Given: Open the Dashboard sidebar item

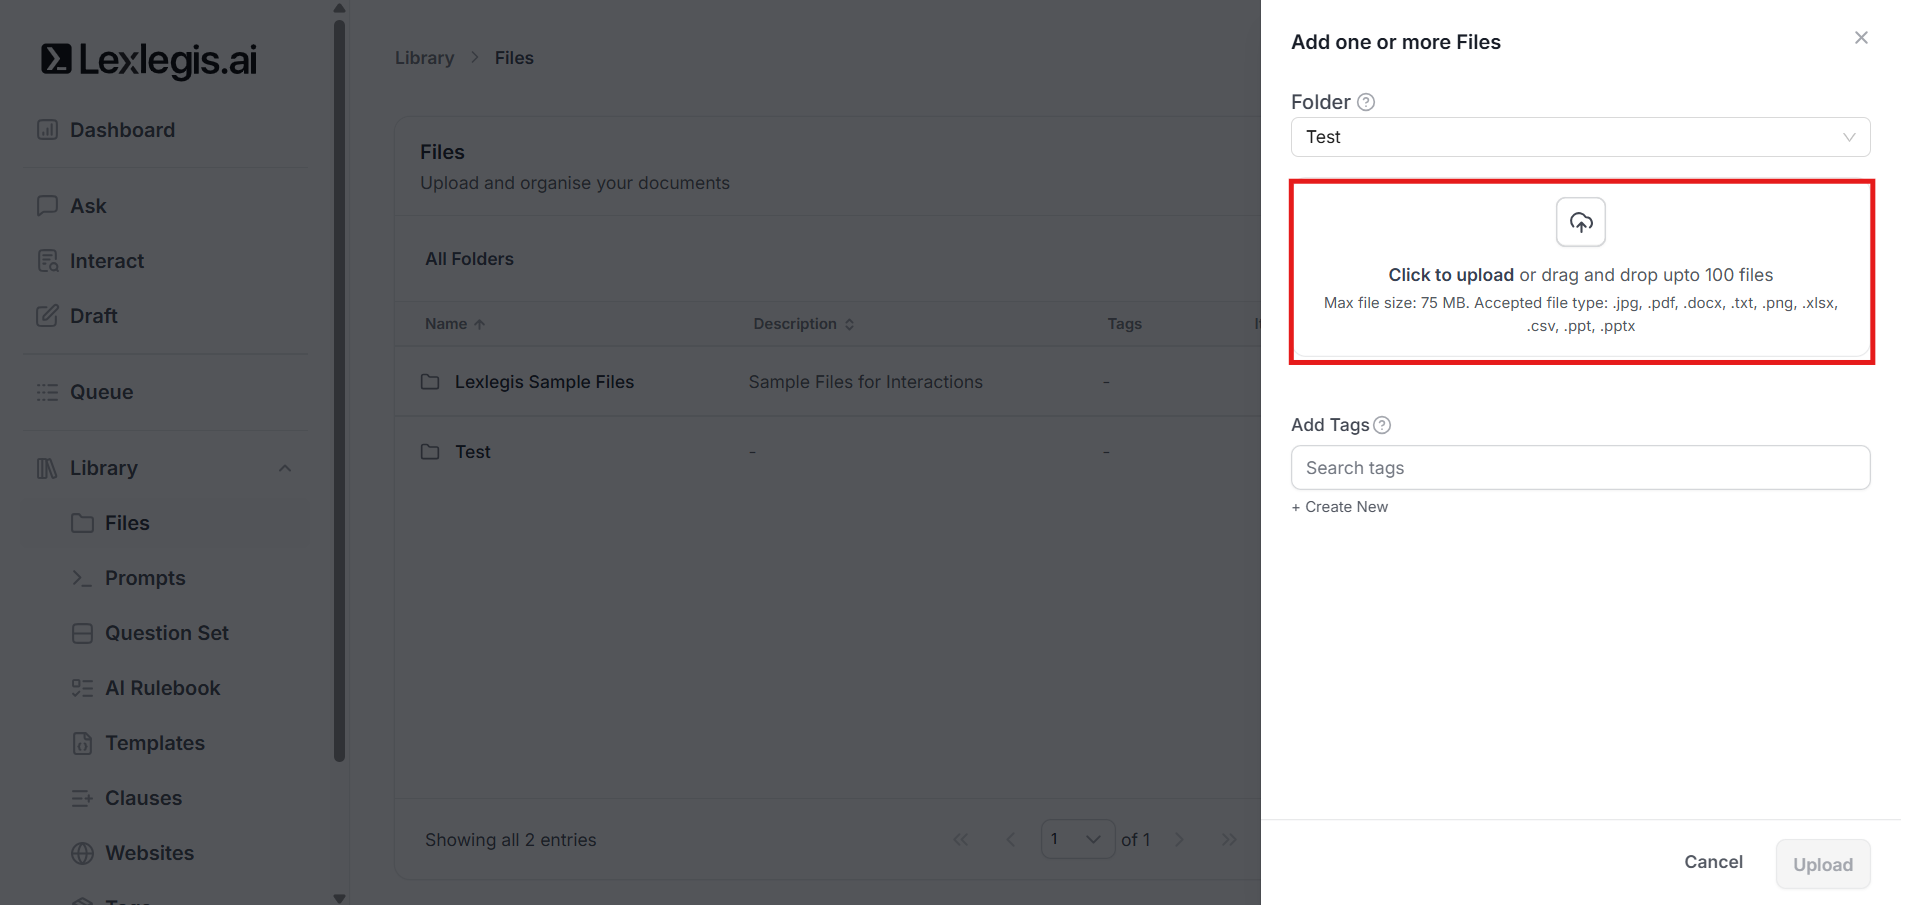Looking at the screenshot, I should click(x=122, y=130).
